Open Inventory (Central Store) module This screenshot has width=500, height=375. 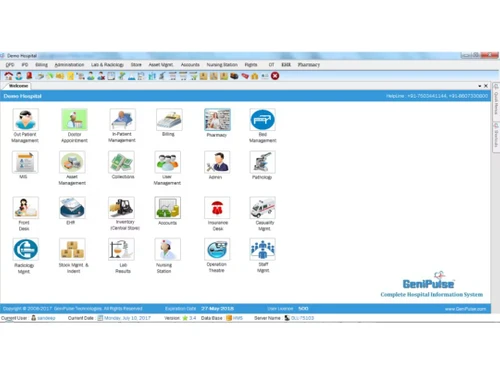tap(121, 207)
